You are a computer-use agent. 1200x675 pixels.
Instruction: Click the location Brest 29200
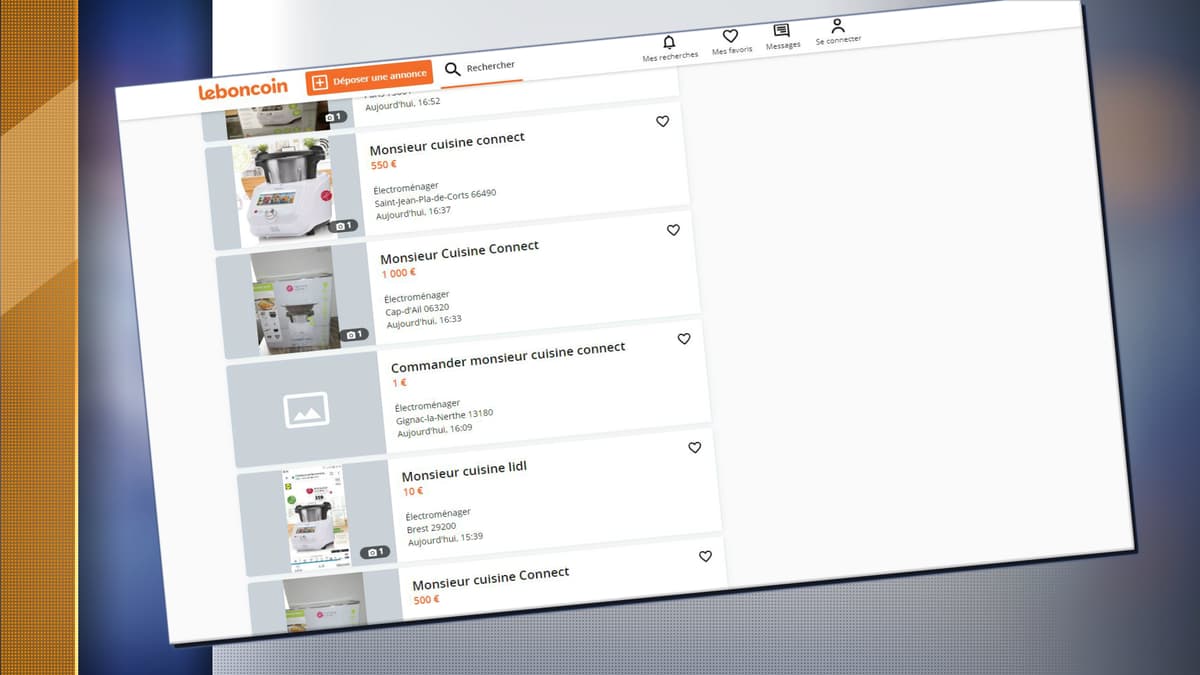tap(431, 527)
